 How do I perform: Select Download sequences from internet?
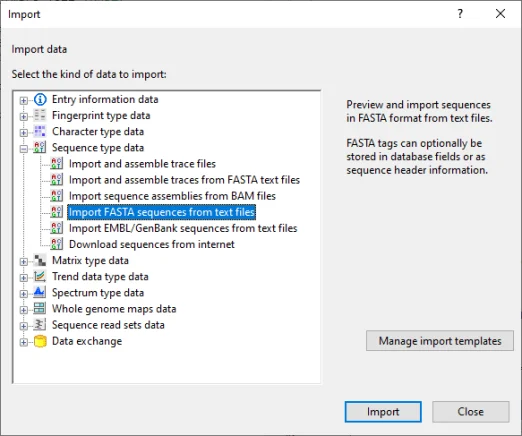(152, 244)
